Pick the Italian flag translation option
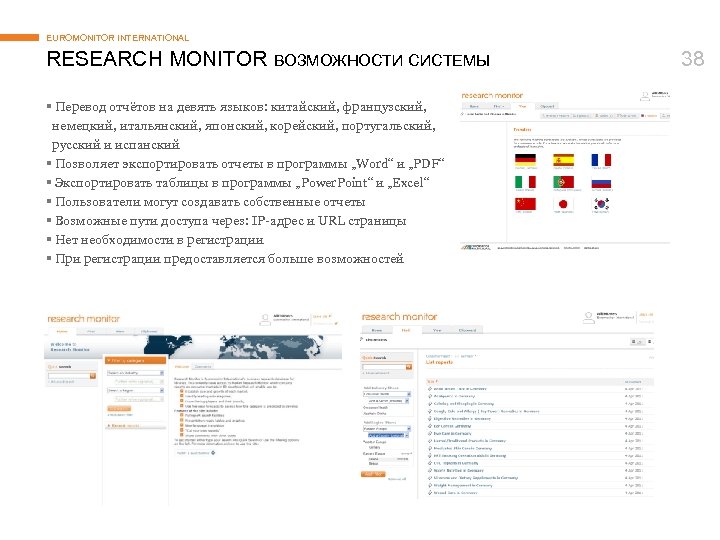Viewport: 720px width, 540px height. pos(525,182)
